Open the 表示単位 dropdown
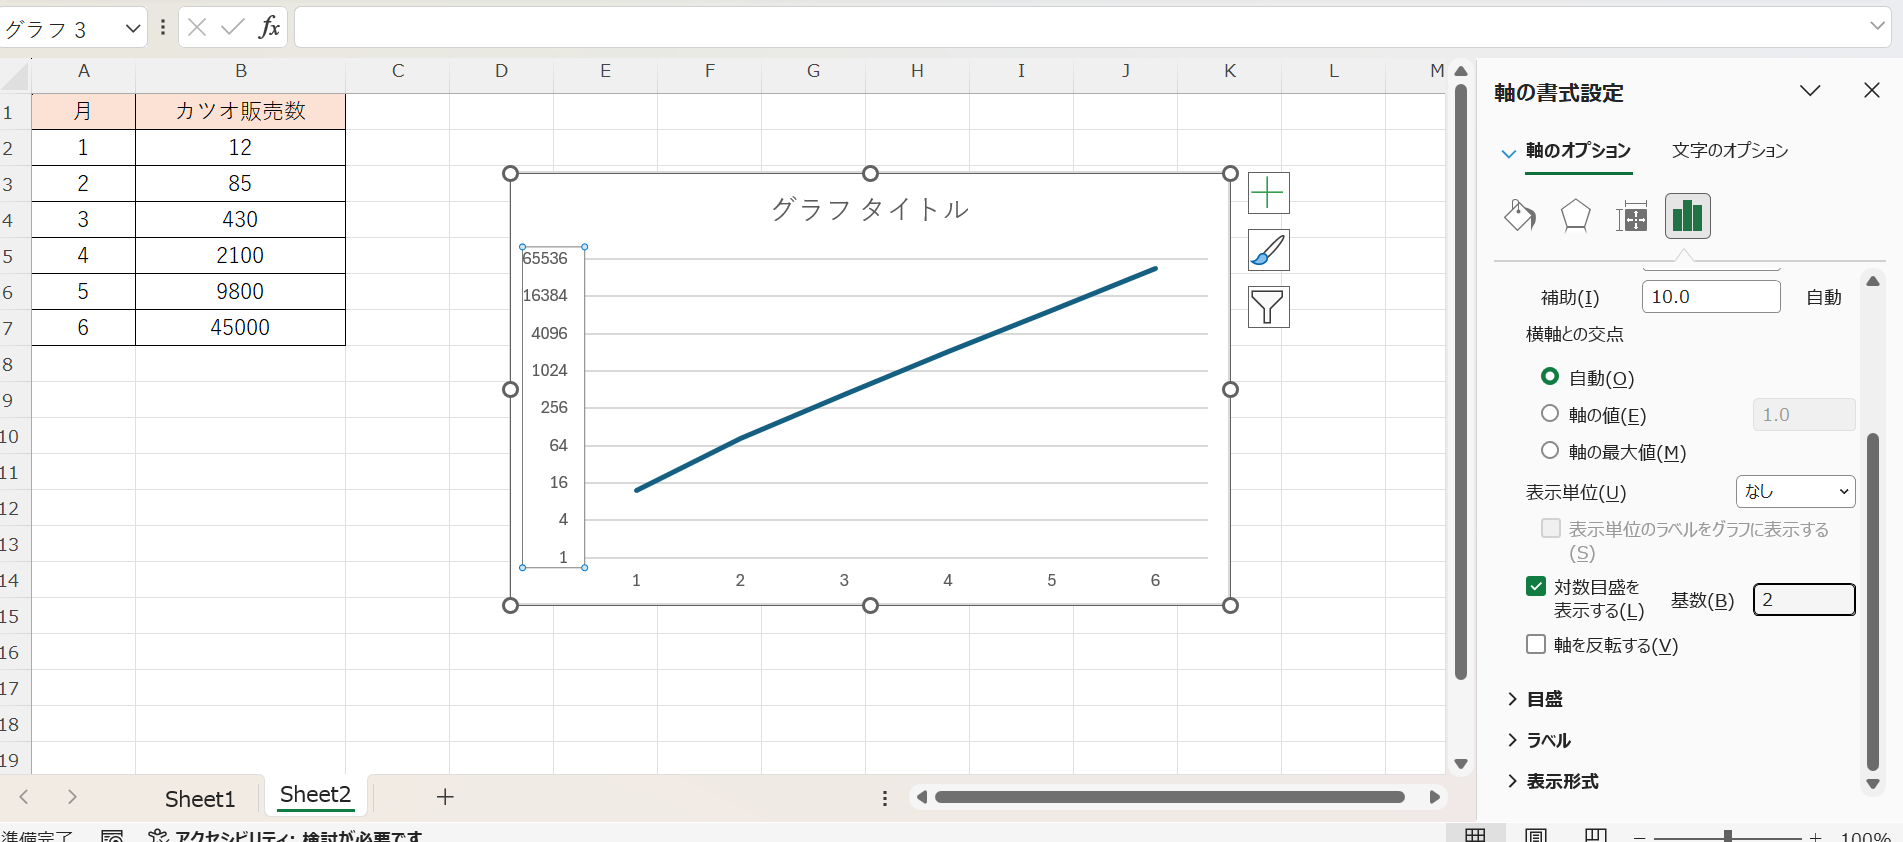Viewport: 1903px width, 842px height. click(x=1795, y=491)
